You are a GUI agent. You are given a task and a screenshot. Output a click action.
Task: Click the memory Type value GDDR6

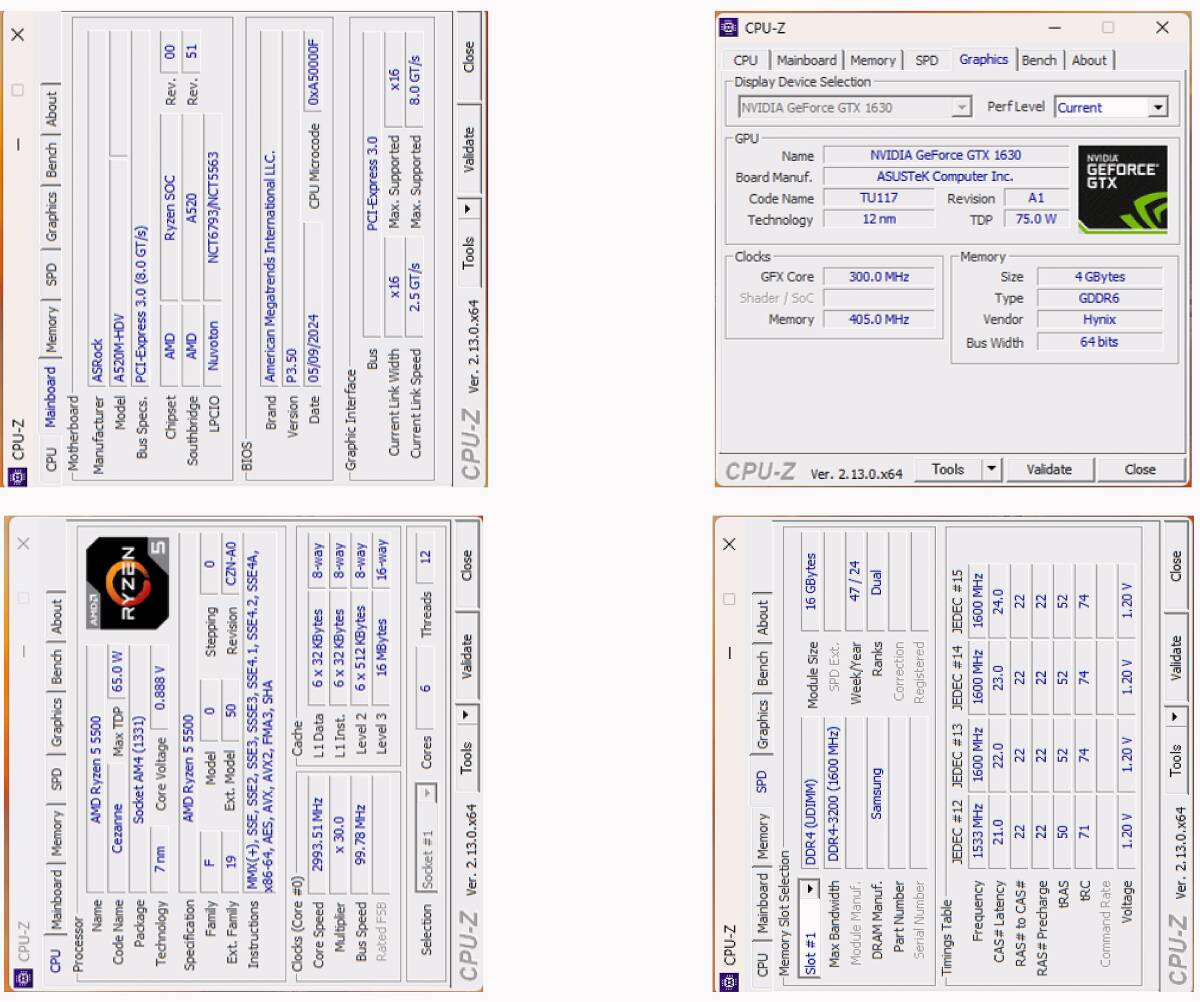click(1099, 298)
